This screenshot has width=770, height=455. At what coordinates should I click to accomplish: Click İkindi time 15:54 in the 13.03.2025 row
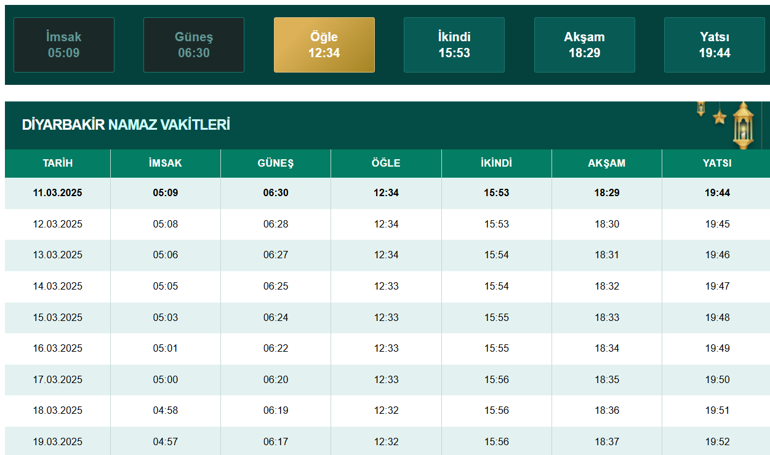coord(496,255)
